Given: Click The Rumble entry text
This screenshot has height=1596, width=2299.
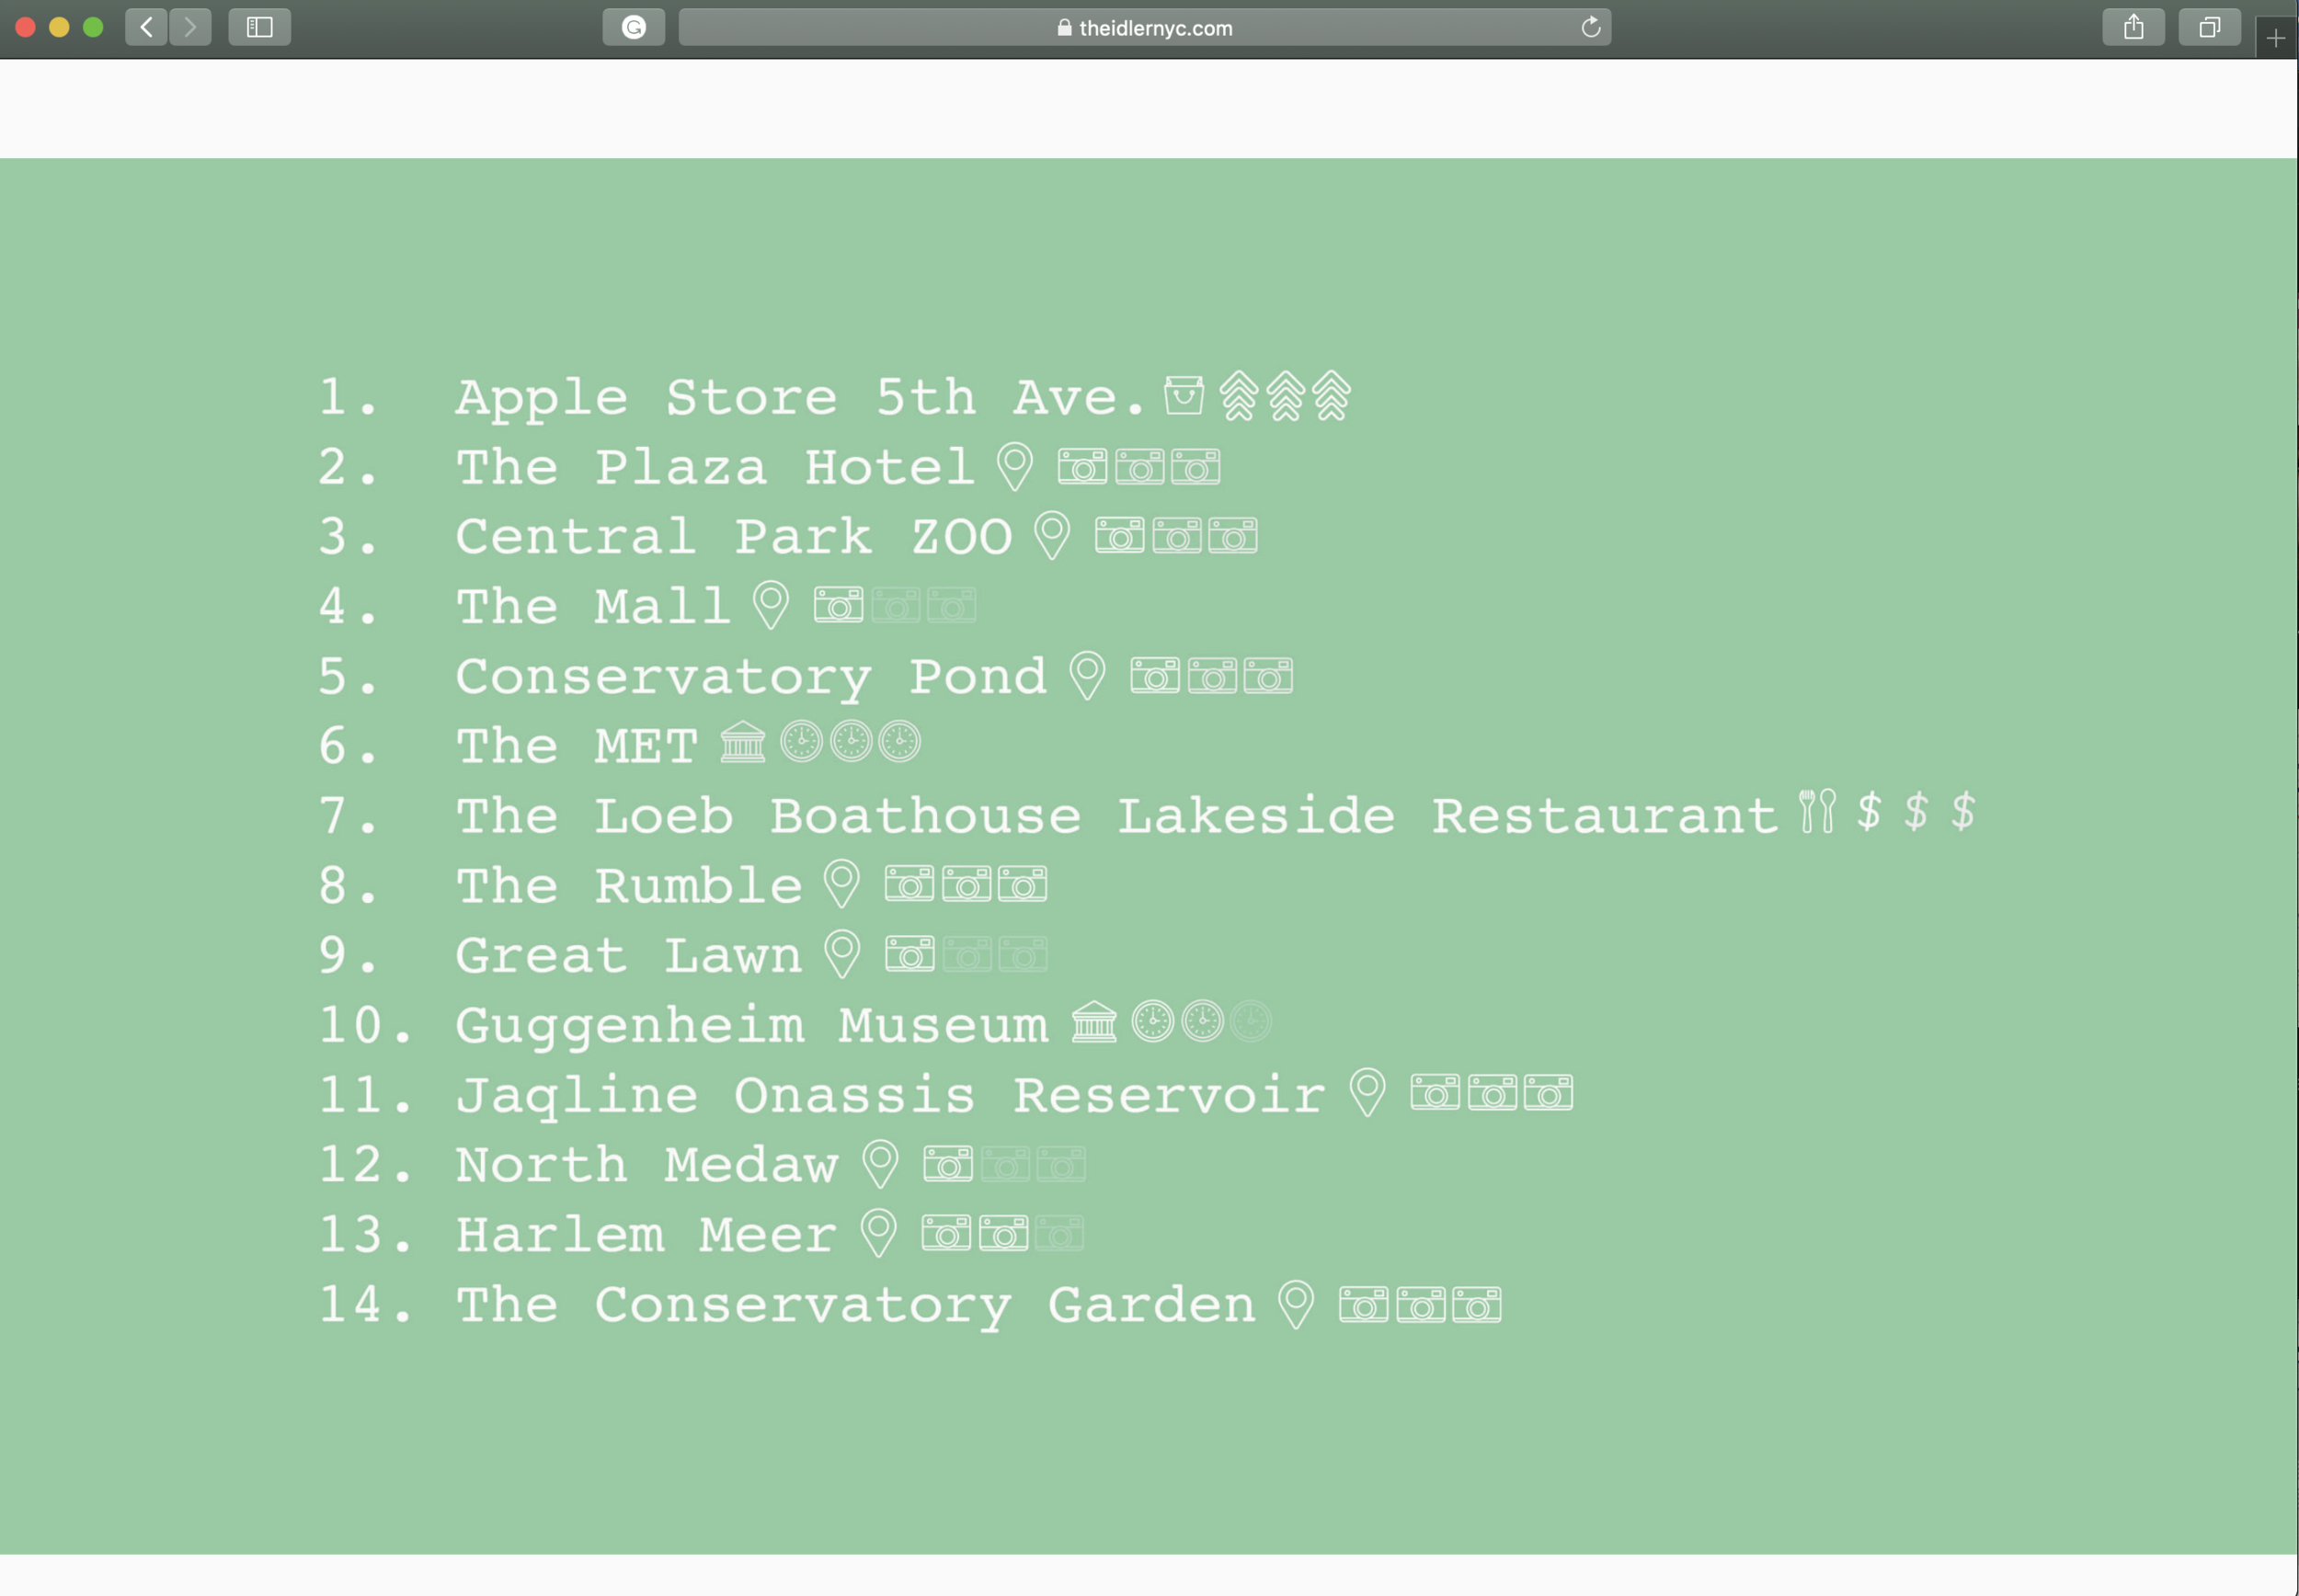Looking at the screenshot, I should coord(629,886).
